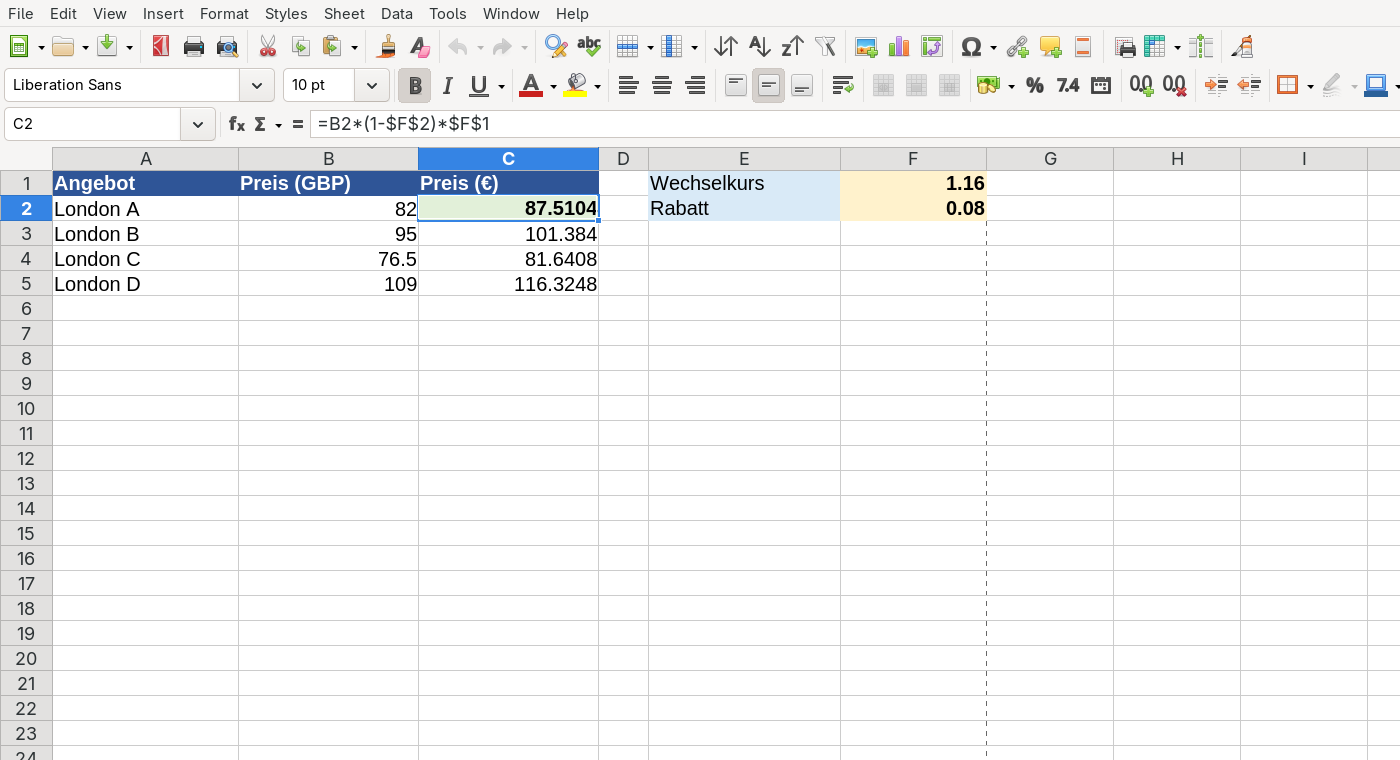
Task: Format the cell as number
Action: point(1068,86)
